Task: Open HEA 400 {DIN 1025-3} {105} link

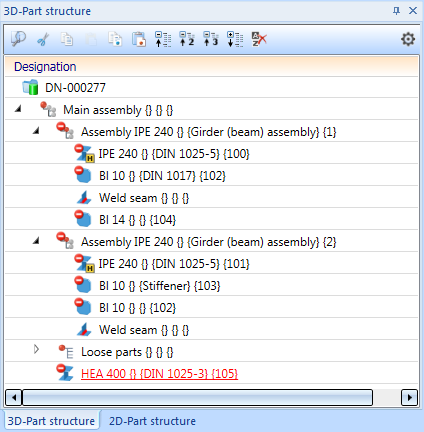Action: 159,374
